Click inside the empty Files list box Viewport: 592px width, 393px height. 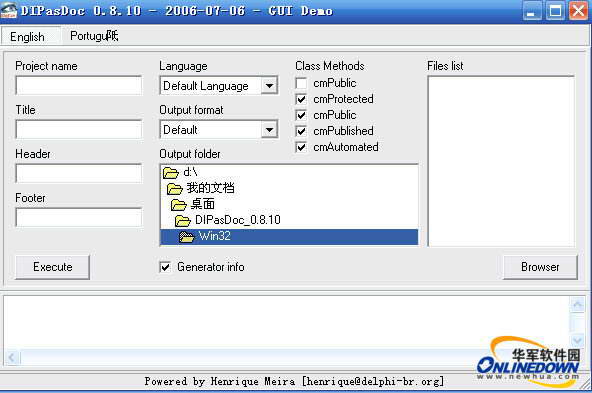point(501,162)
